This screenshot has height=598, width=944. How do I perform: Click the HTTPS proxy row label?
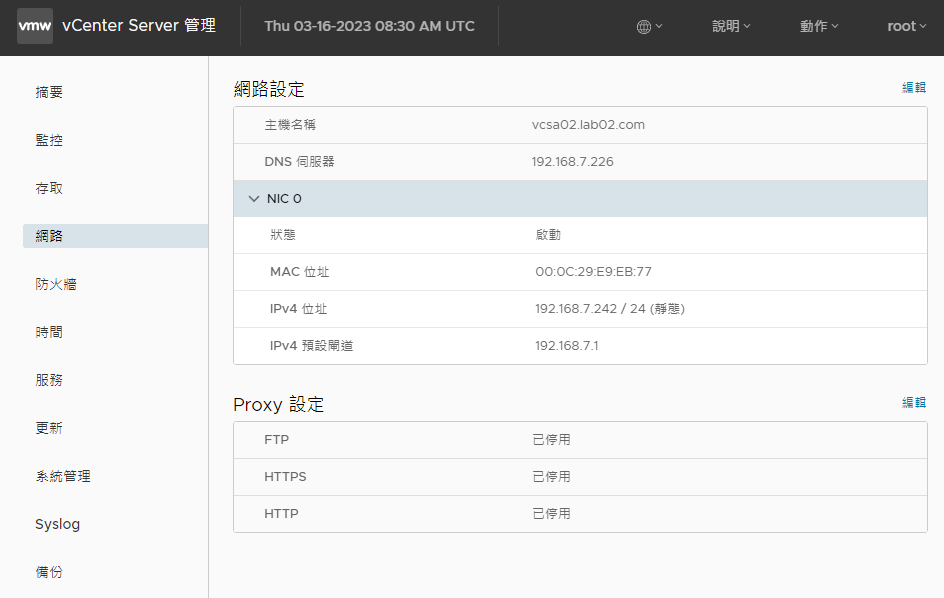click(285, 476)
